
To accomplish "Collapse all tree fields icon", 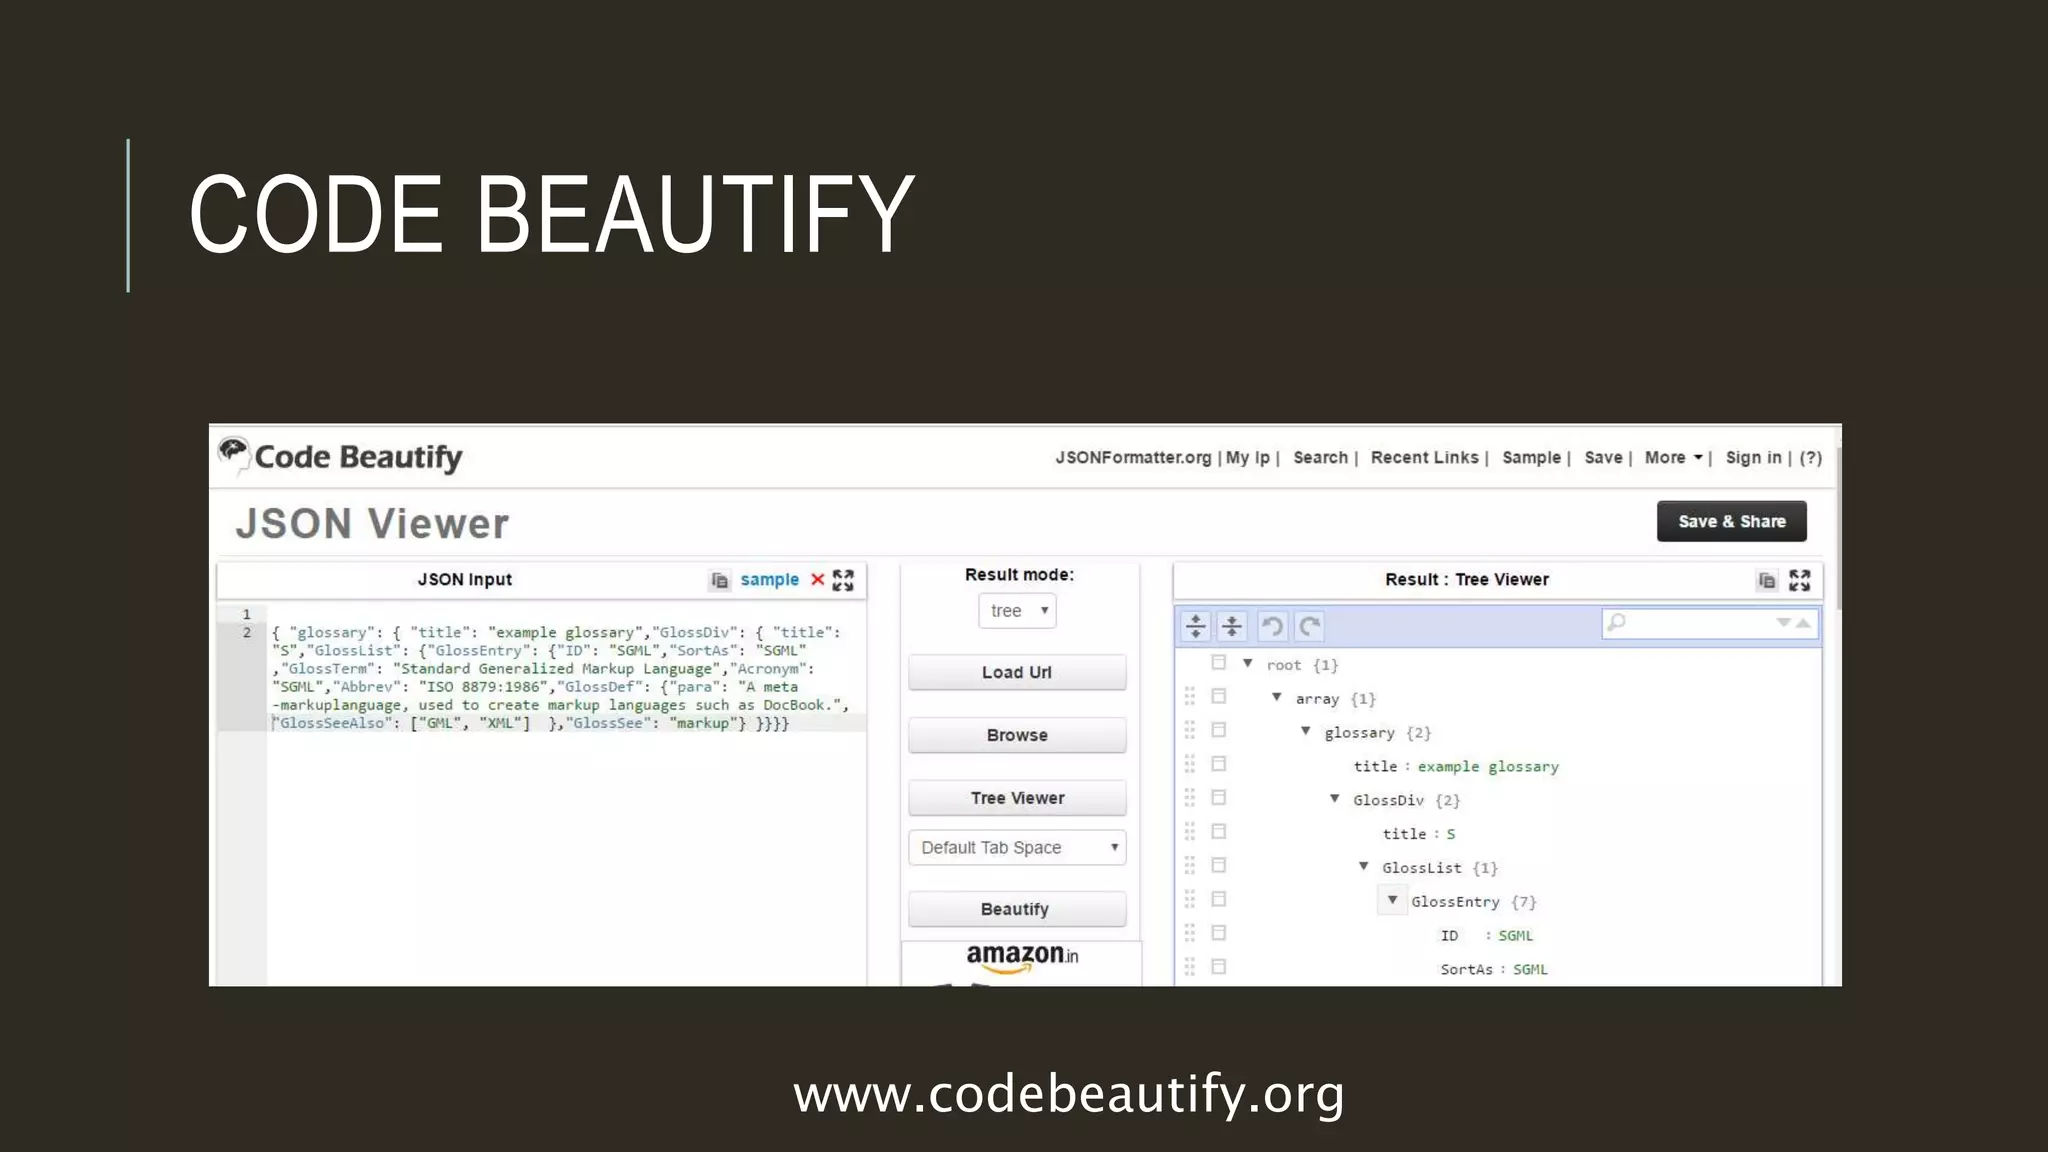I will pyautogui.click(x=1232, y=626).
